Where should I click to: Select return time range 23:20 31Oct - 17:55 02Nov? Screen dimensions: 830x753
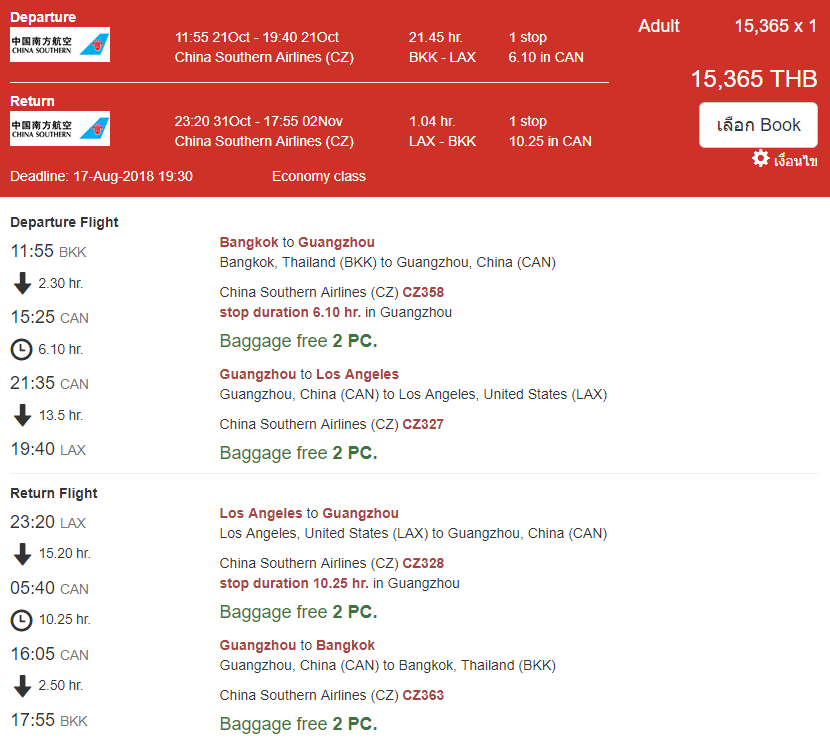tap(259, 122)
